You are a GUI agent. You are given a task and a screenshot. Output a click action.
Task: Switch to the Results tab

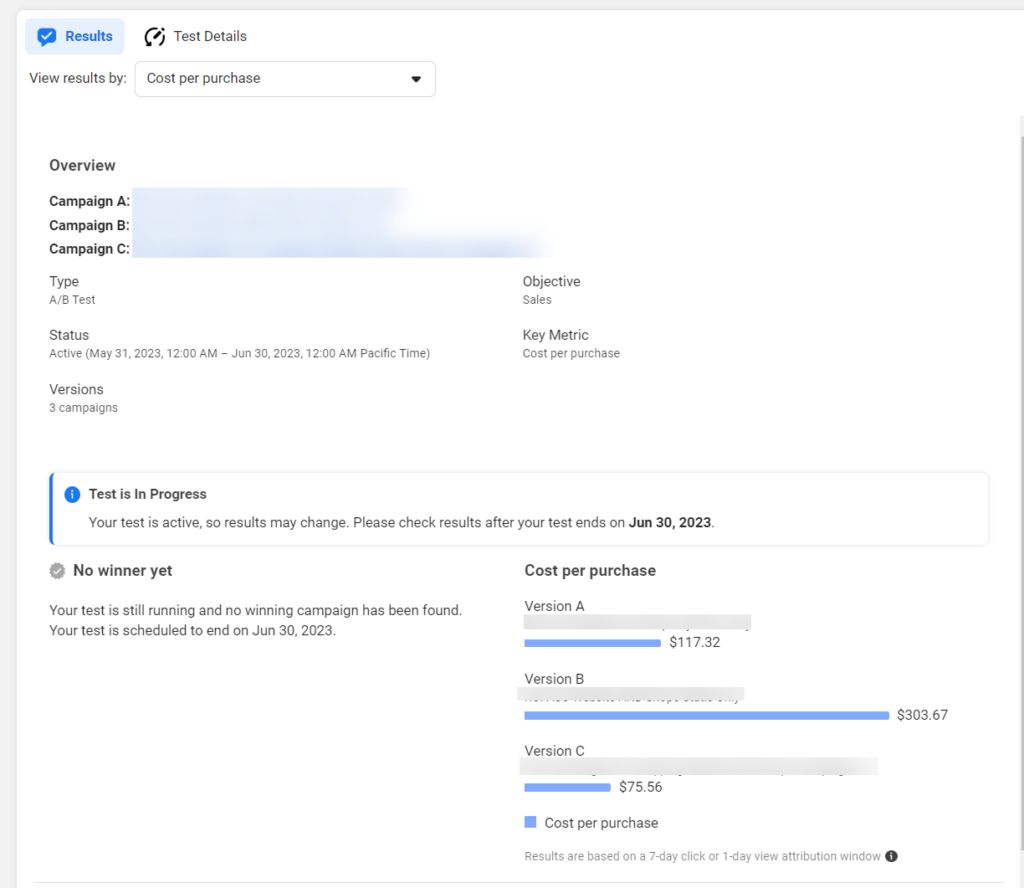pos(75,37)
